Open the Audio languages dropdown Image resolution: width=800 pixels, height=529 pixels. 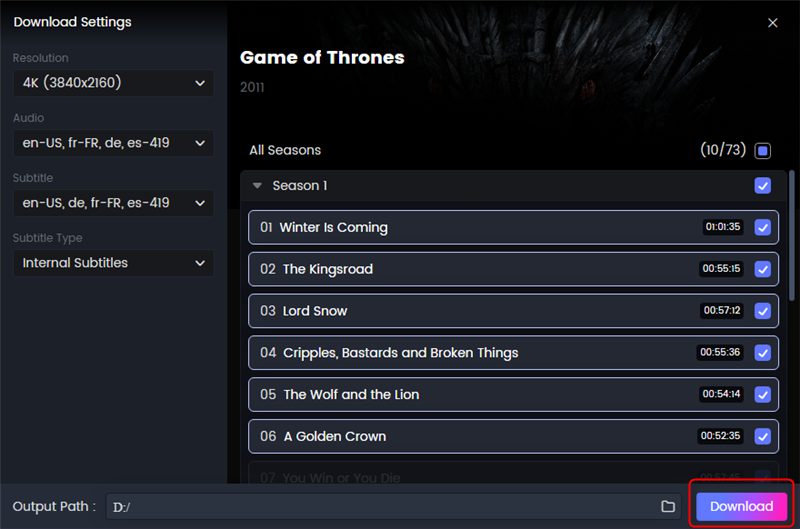pos(113,143)
